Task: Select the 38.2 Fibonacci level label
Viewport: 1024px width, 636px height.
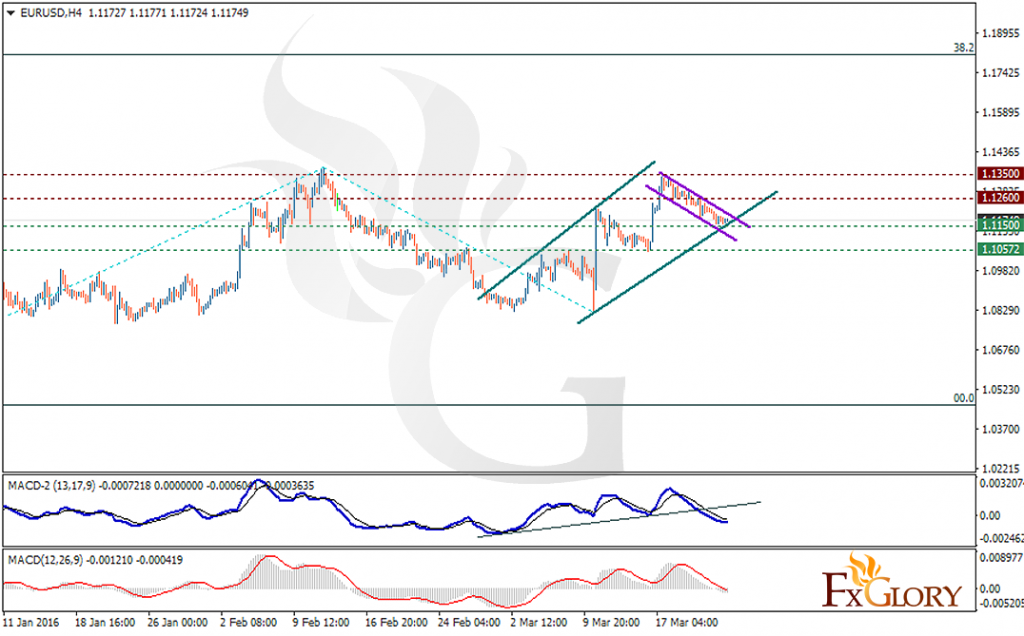Action: [x=963, y=48]
